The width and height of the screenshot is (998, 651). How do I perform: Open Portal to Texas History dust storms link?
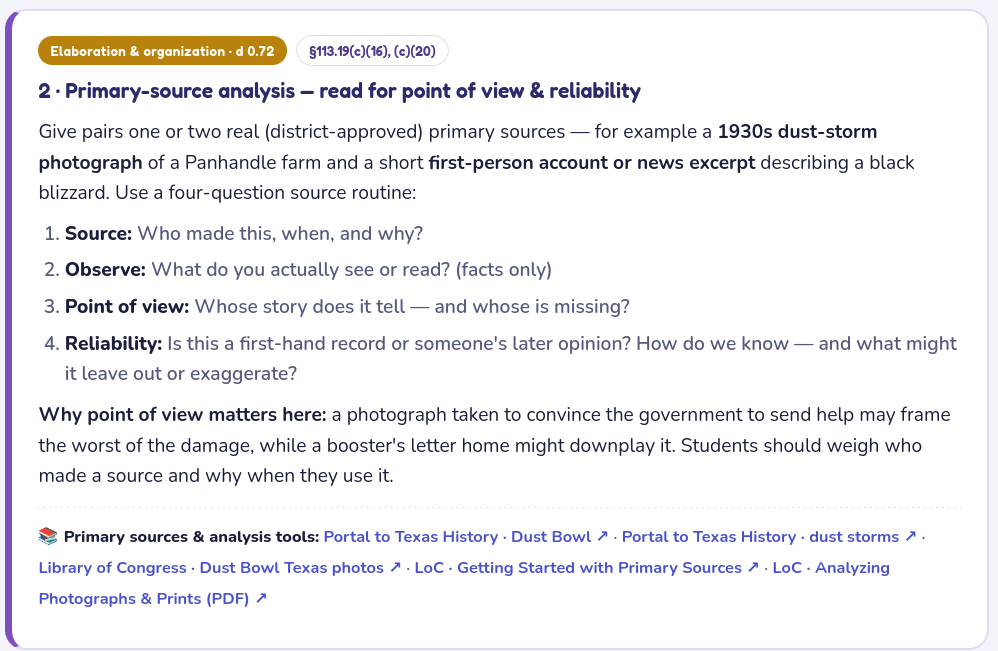(769, 536)
